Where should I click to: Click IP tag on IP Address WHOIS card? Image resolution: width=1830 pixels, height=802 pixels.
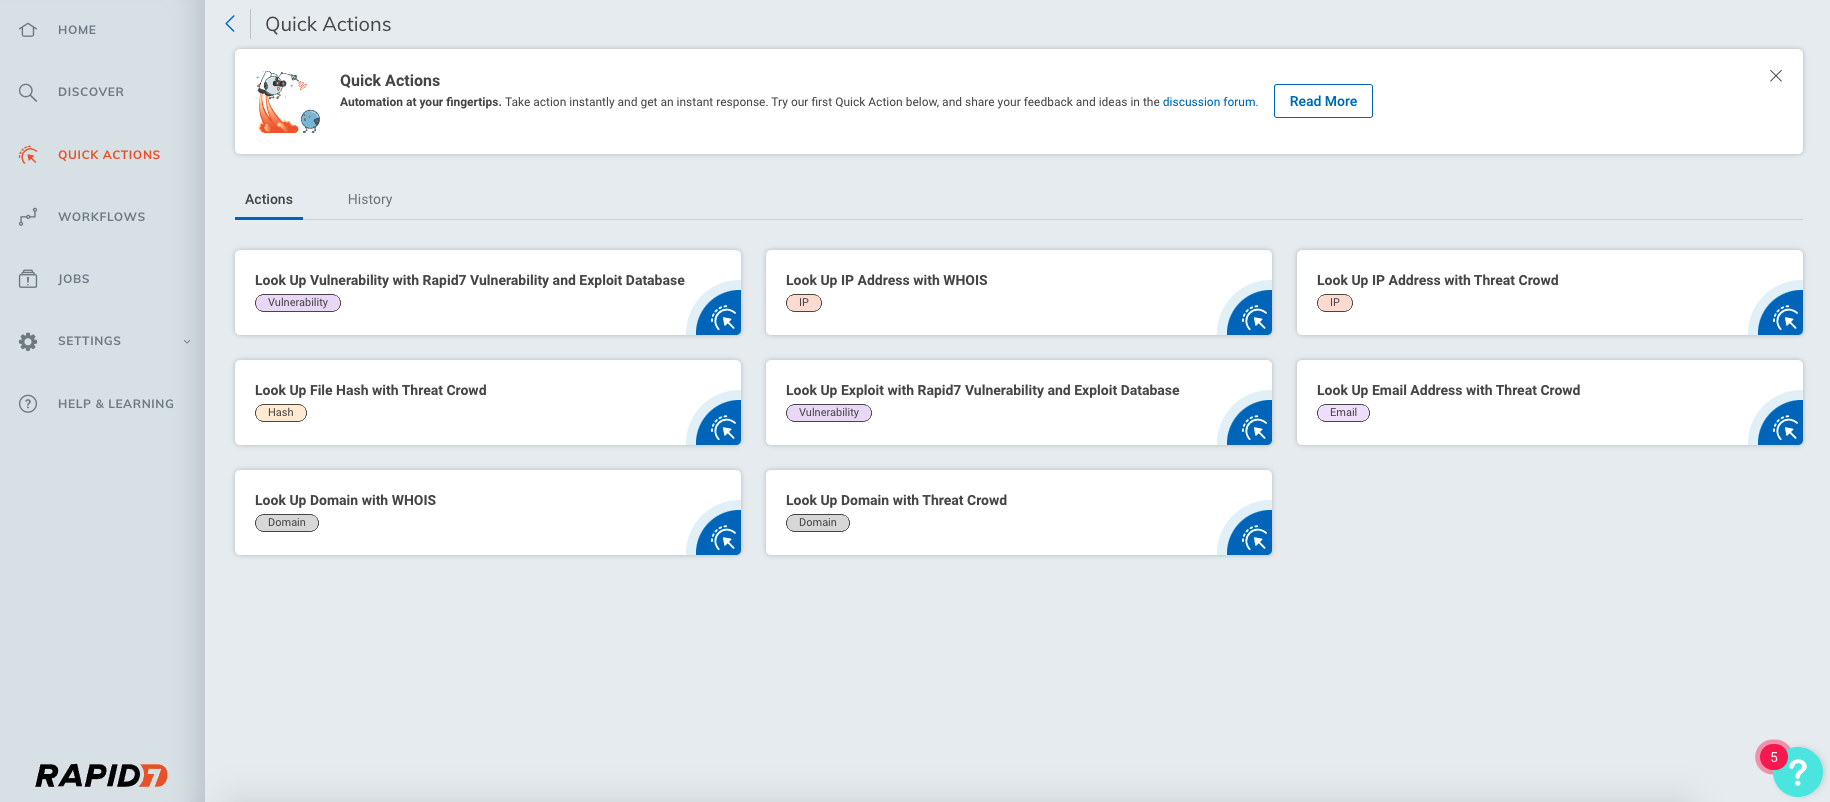804,303
